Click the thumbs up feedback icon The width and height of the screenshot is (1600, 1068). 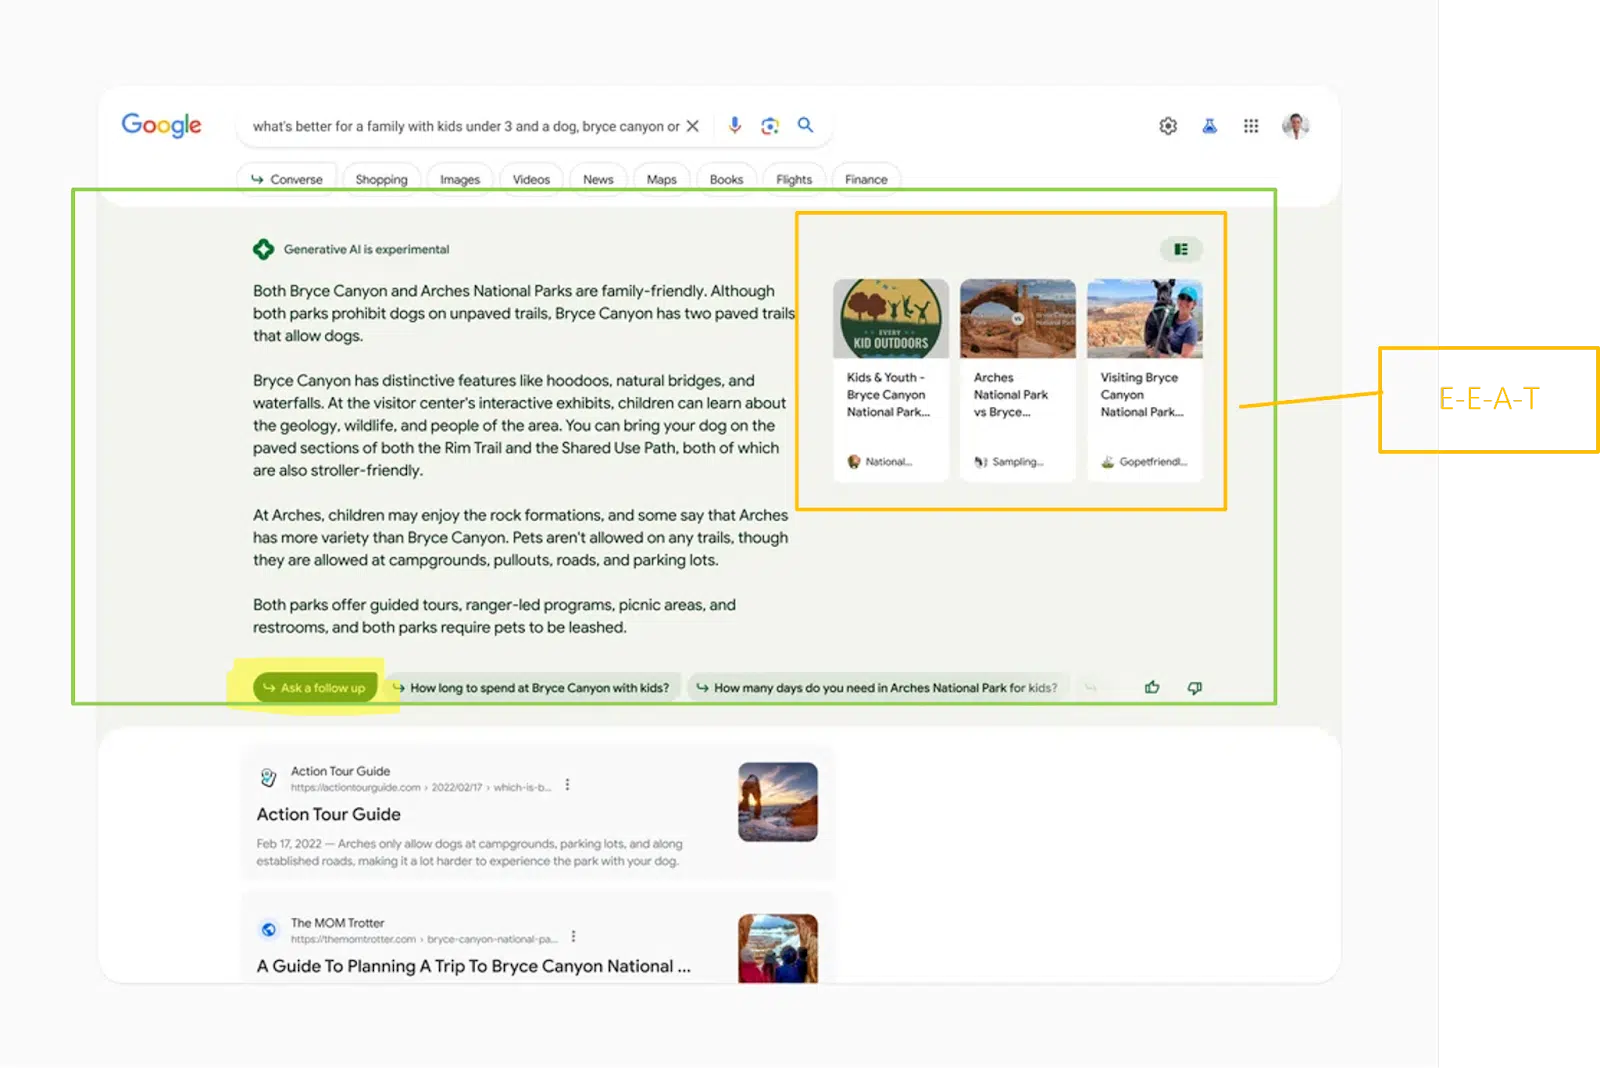(1152, 687)
